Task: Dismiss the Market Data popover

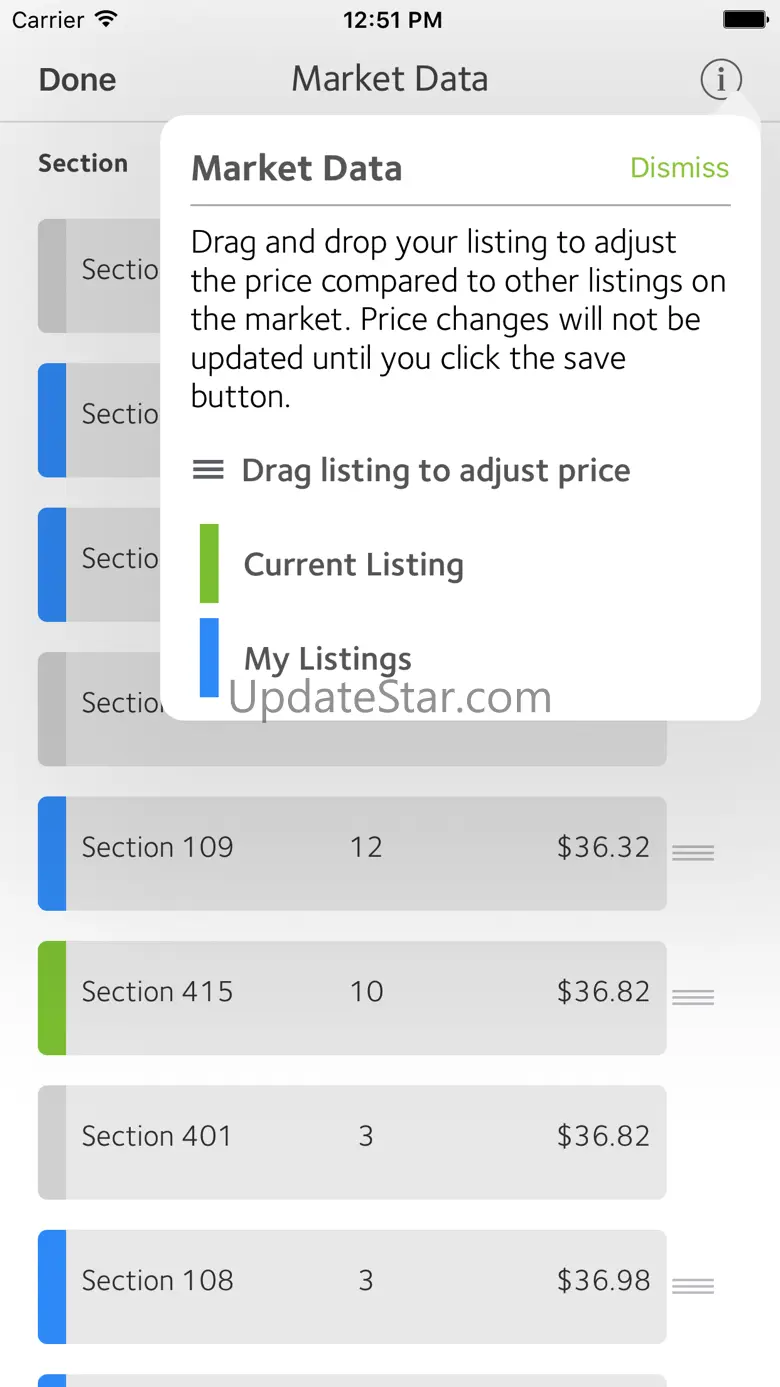Action: pos(679,168)
